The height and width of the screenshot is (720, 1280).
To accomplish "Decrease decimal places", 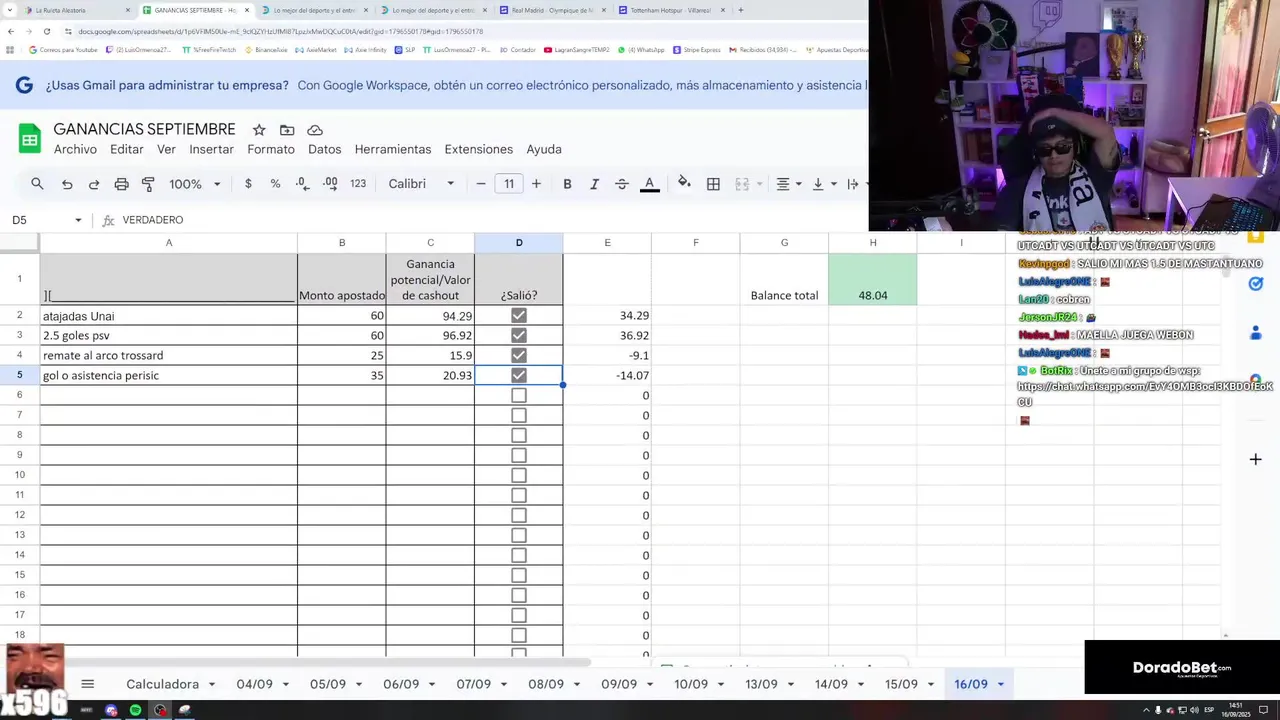I will coord(303,184).
